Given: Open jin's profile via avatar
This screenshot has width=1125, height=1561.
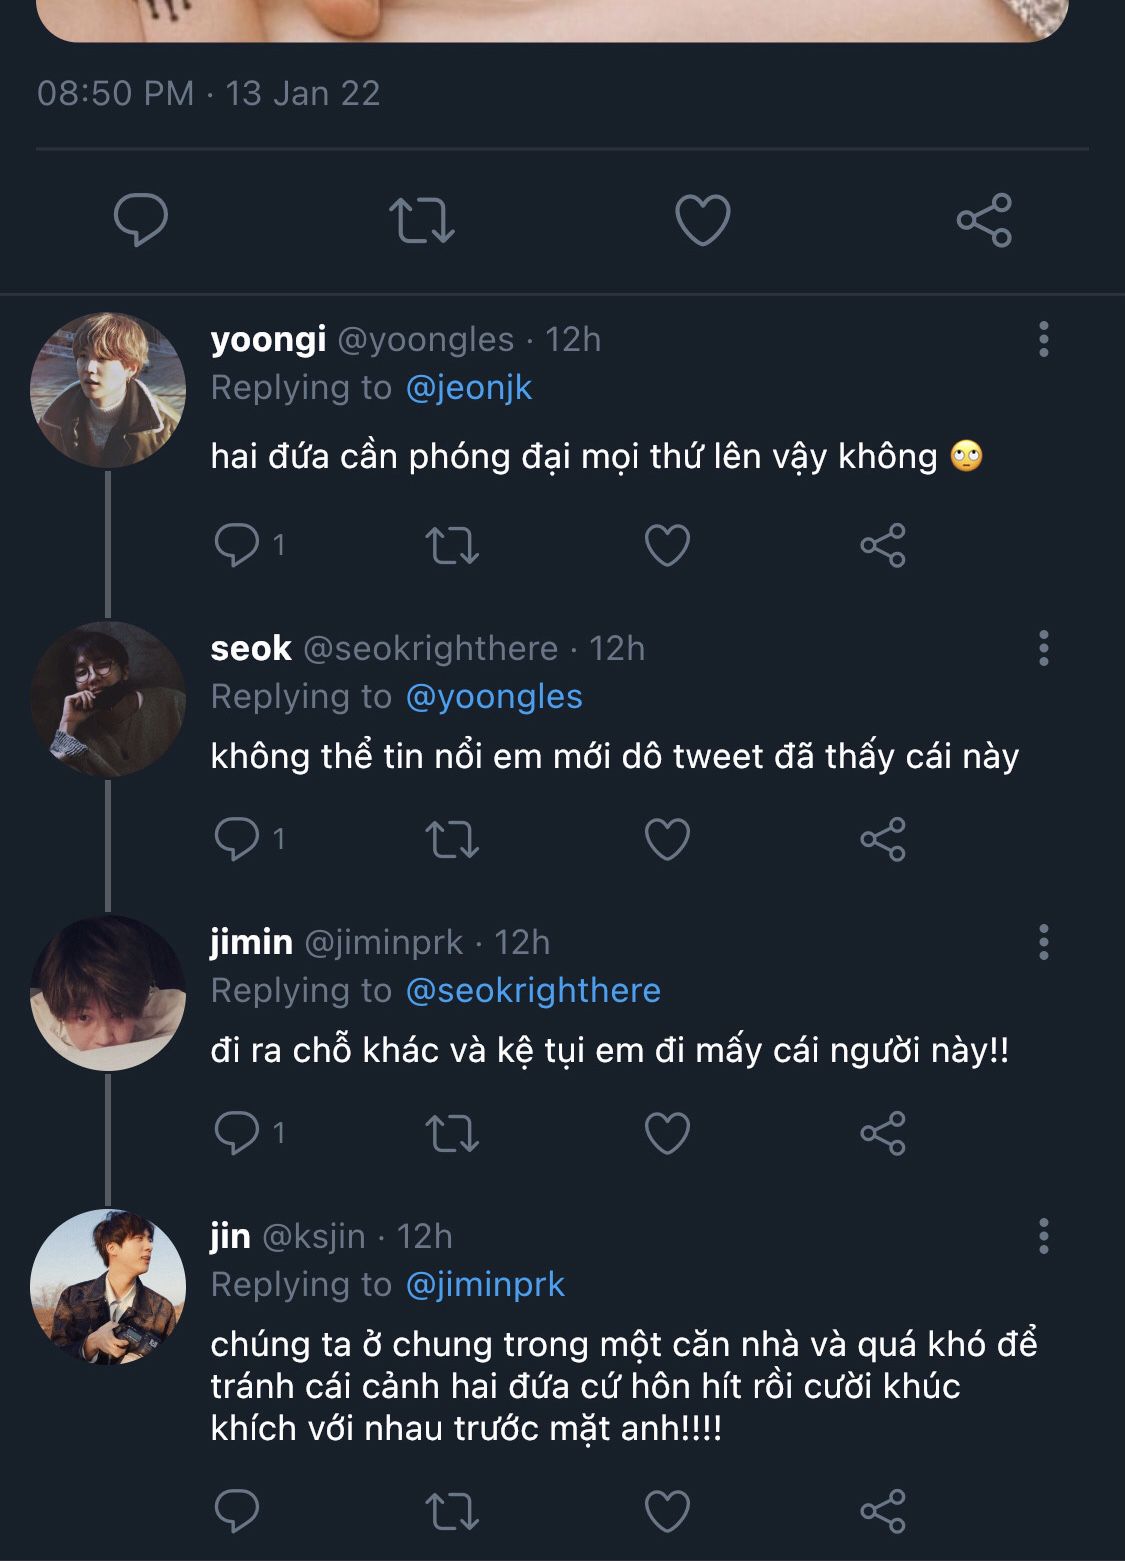Looking at the screenshot, I should [108, 1287].
